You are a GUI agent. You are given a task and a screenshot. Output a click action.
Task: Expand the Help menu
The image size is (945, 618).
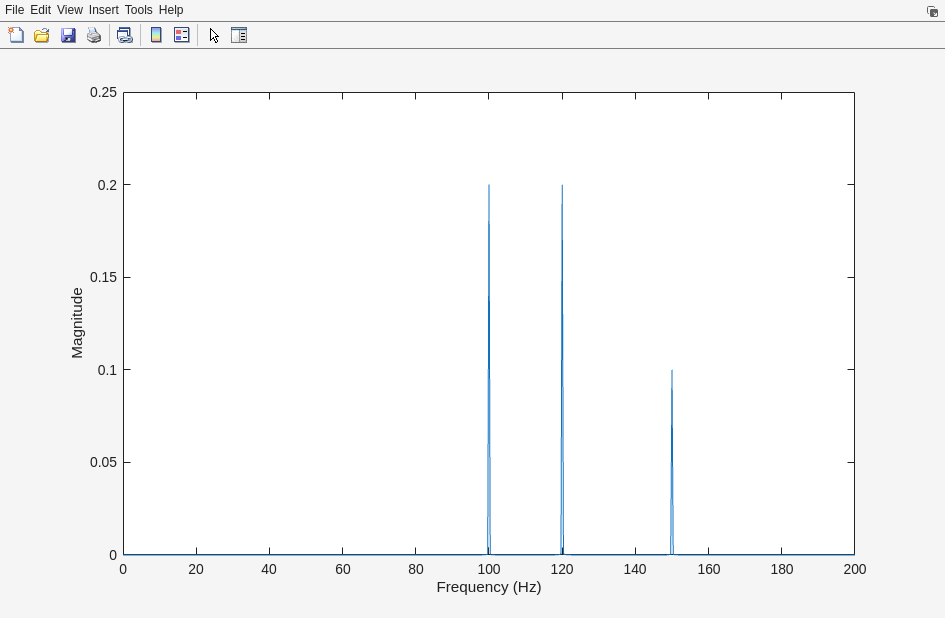tap(171, 10)
